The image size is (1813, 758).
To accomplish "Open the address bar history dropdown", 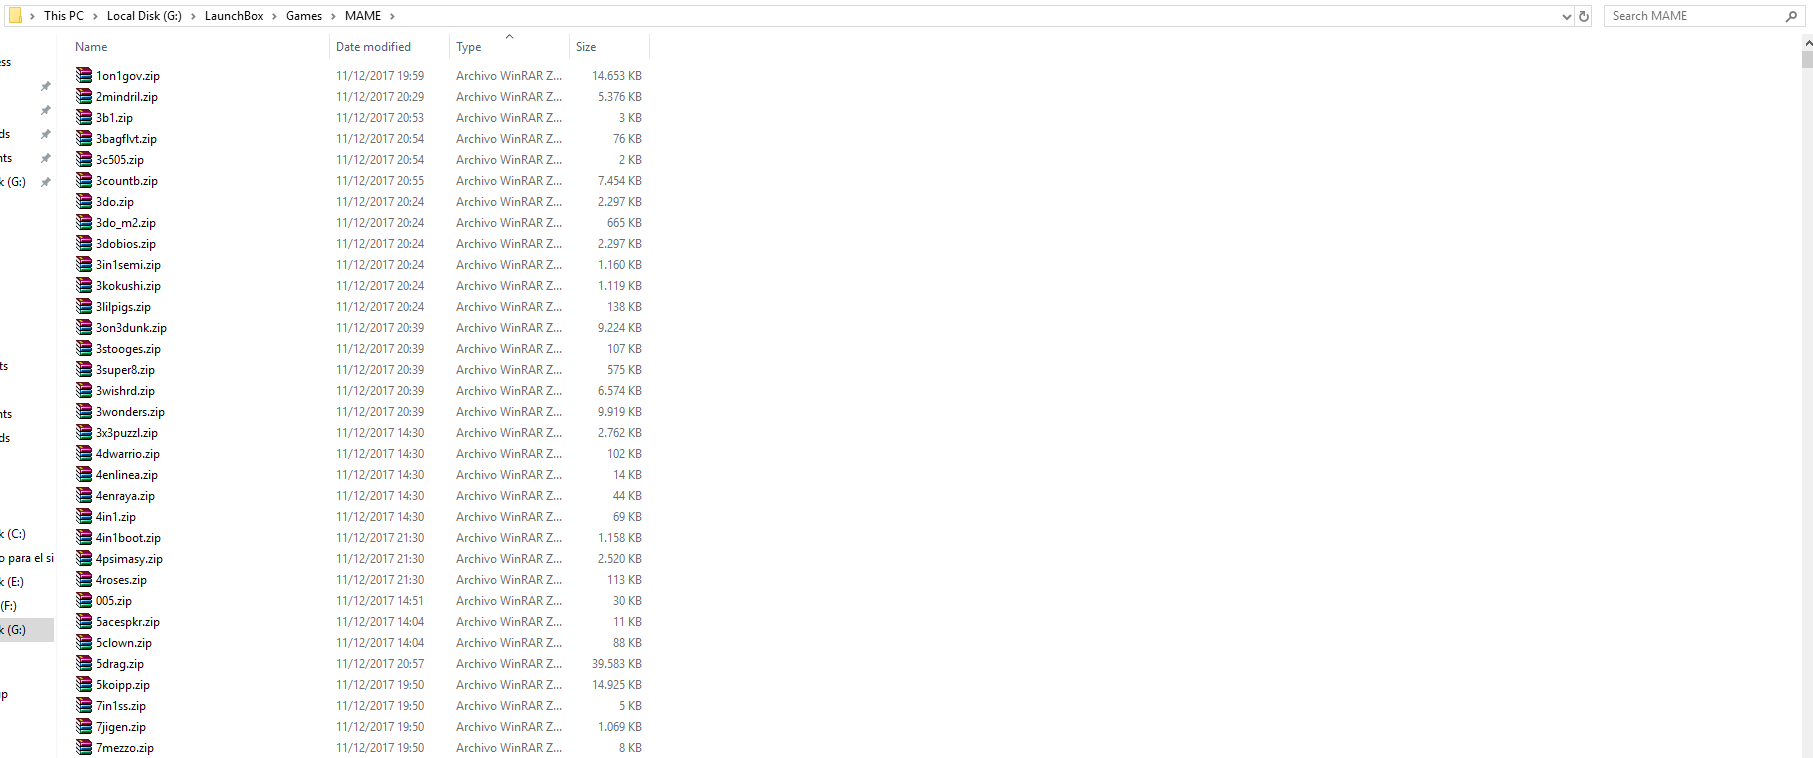I will pos(1567,16).
